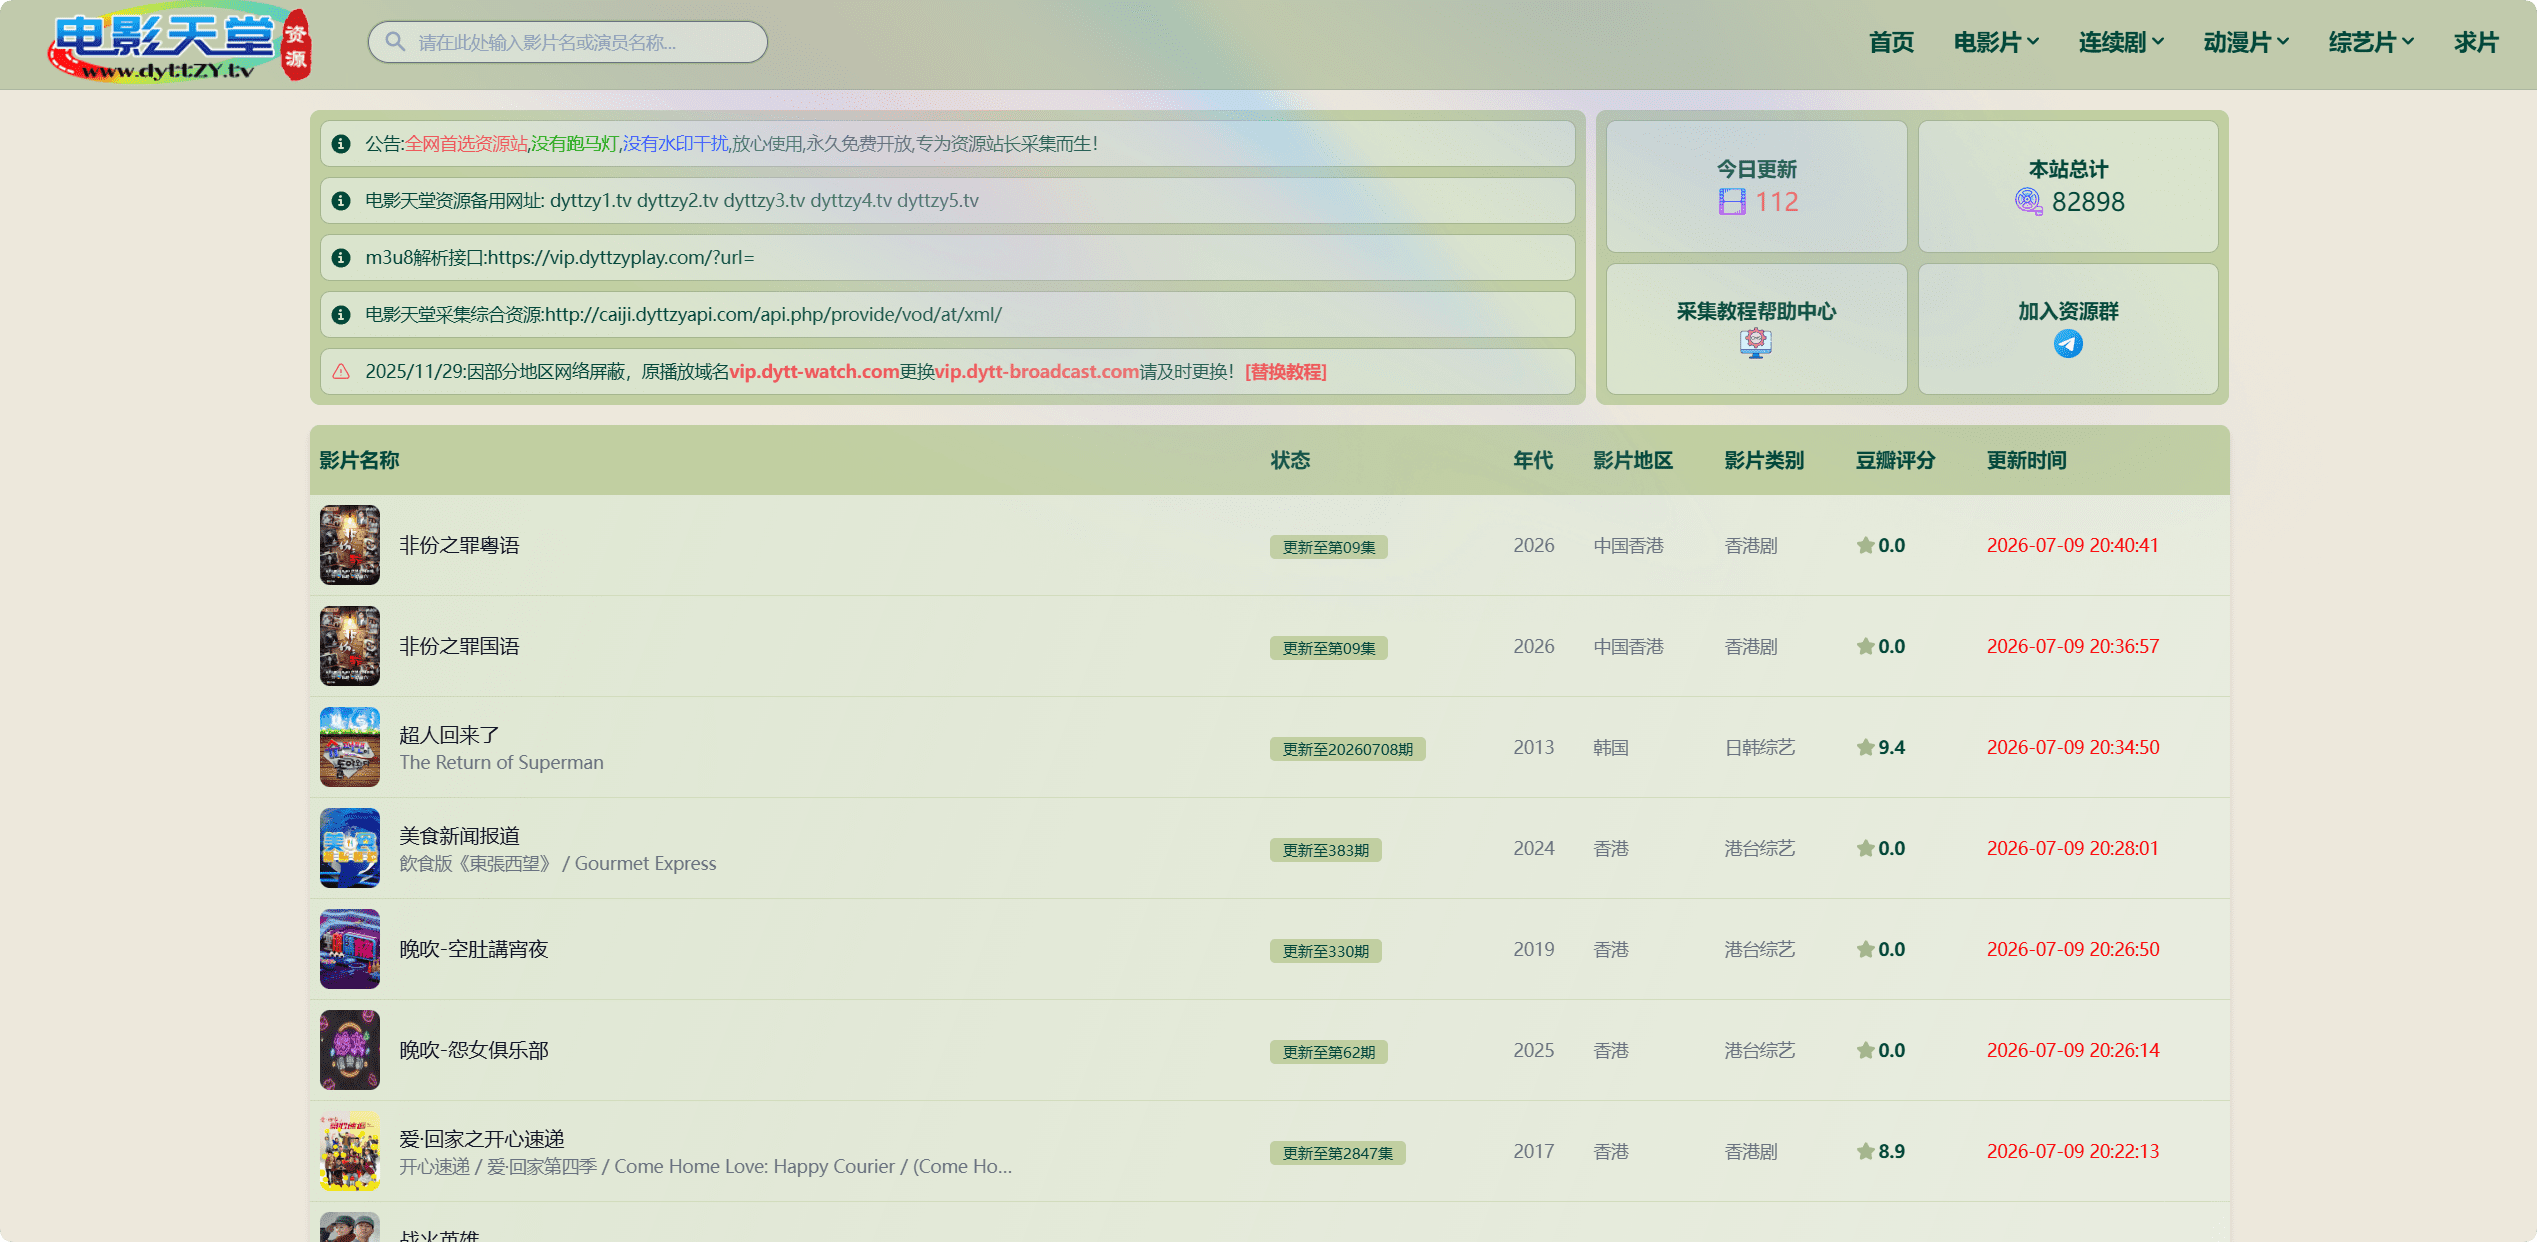2537x1242 pixels.
Task: Open the [替换教程] link
Action: 1285,372
